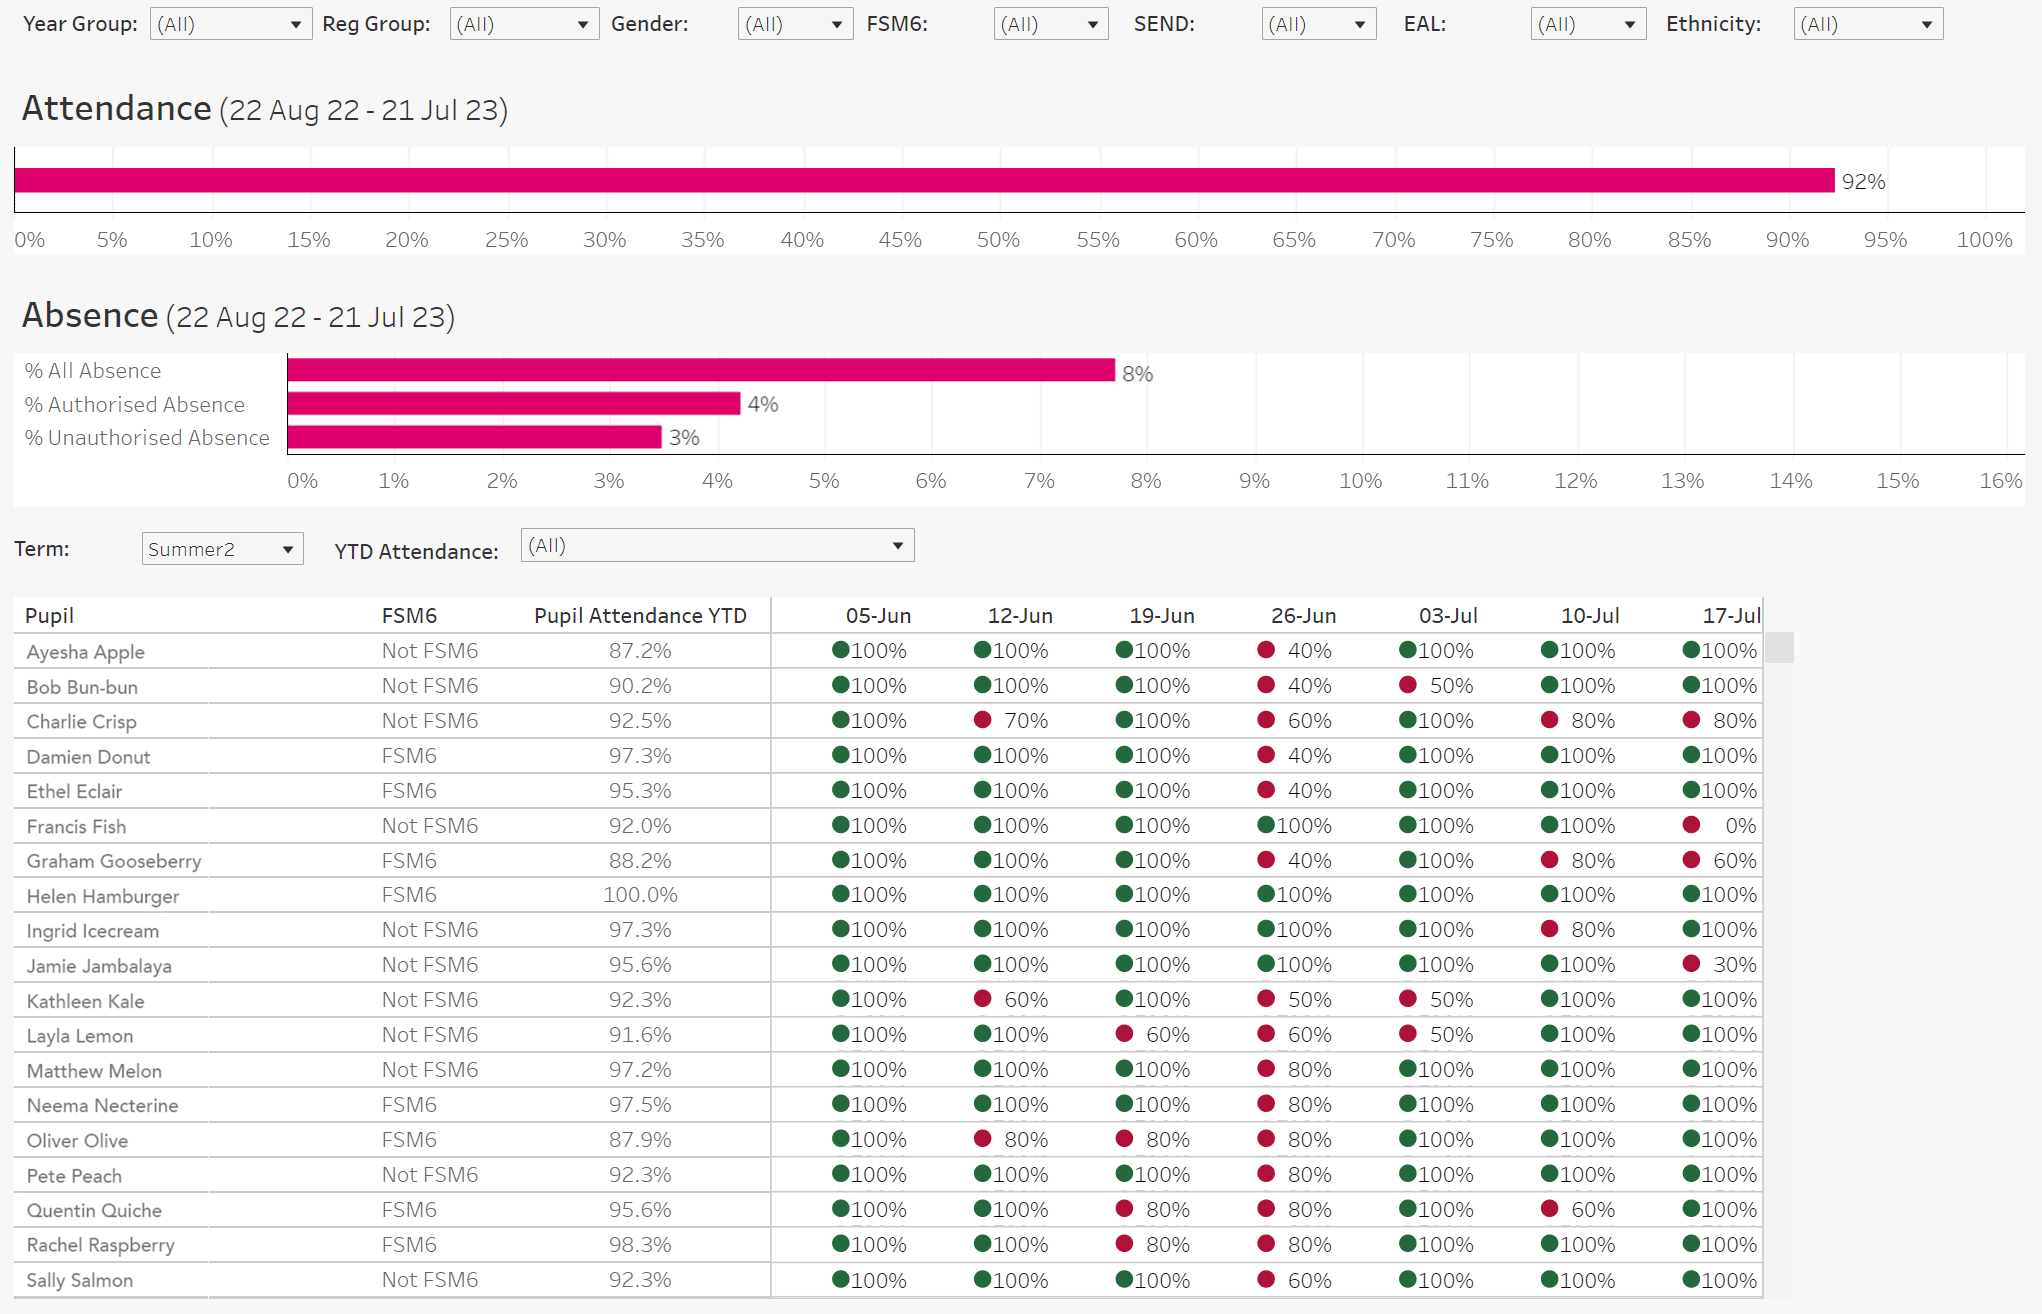The width and height of the screenshot is (2042, 1314).
Task: Open the EAL filter dropdown
Action: (1588, 24)
